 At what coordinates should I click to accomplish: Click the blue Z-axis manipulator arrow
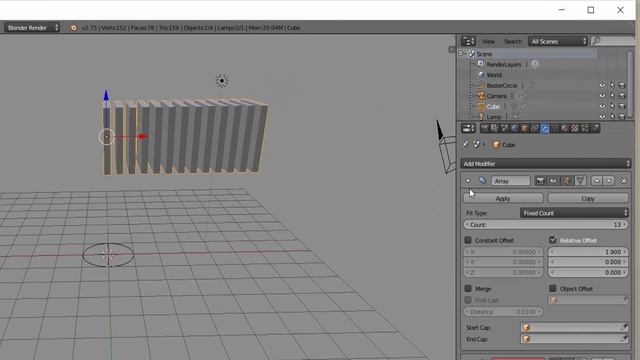(106, 95)
